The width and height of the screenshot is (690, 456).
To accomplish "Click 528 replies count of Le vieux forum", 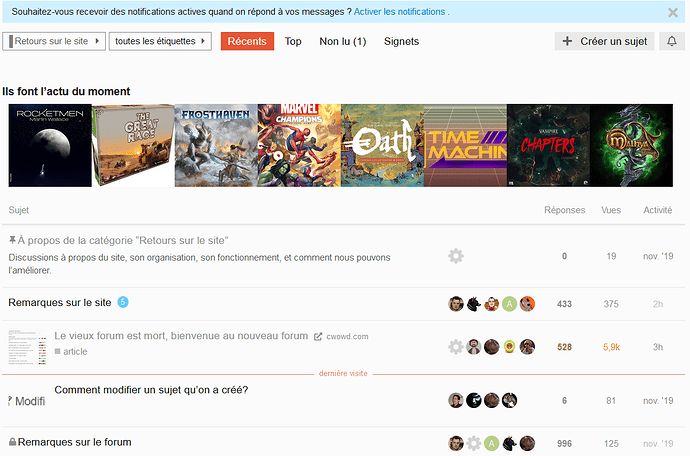I will [x=565, y=347].
